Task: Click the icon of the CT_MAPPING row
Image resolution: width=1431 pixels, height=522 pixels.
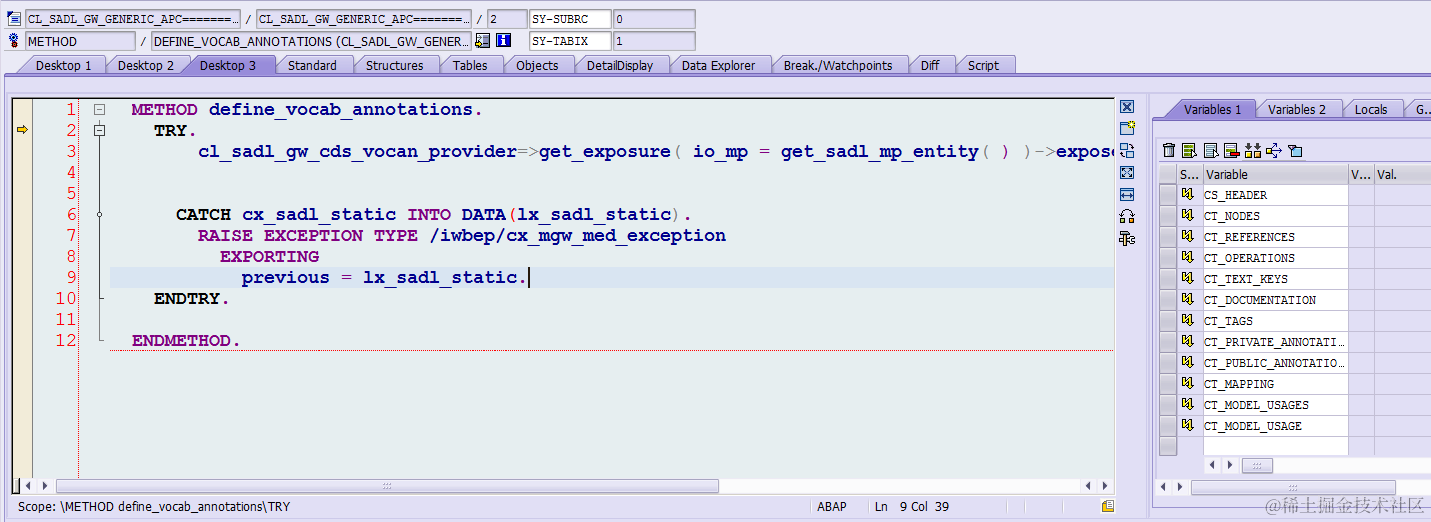Action: point(1189,384)
